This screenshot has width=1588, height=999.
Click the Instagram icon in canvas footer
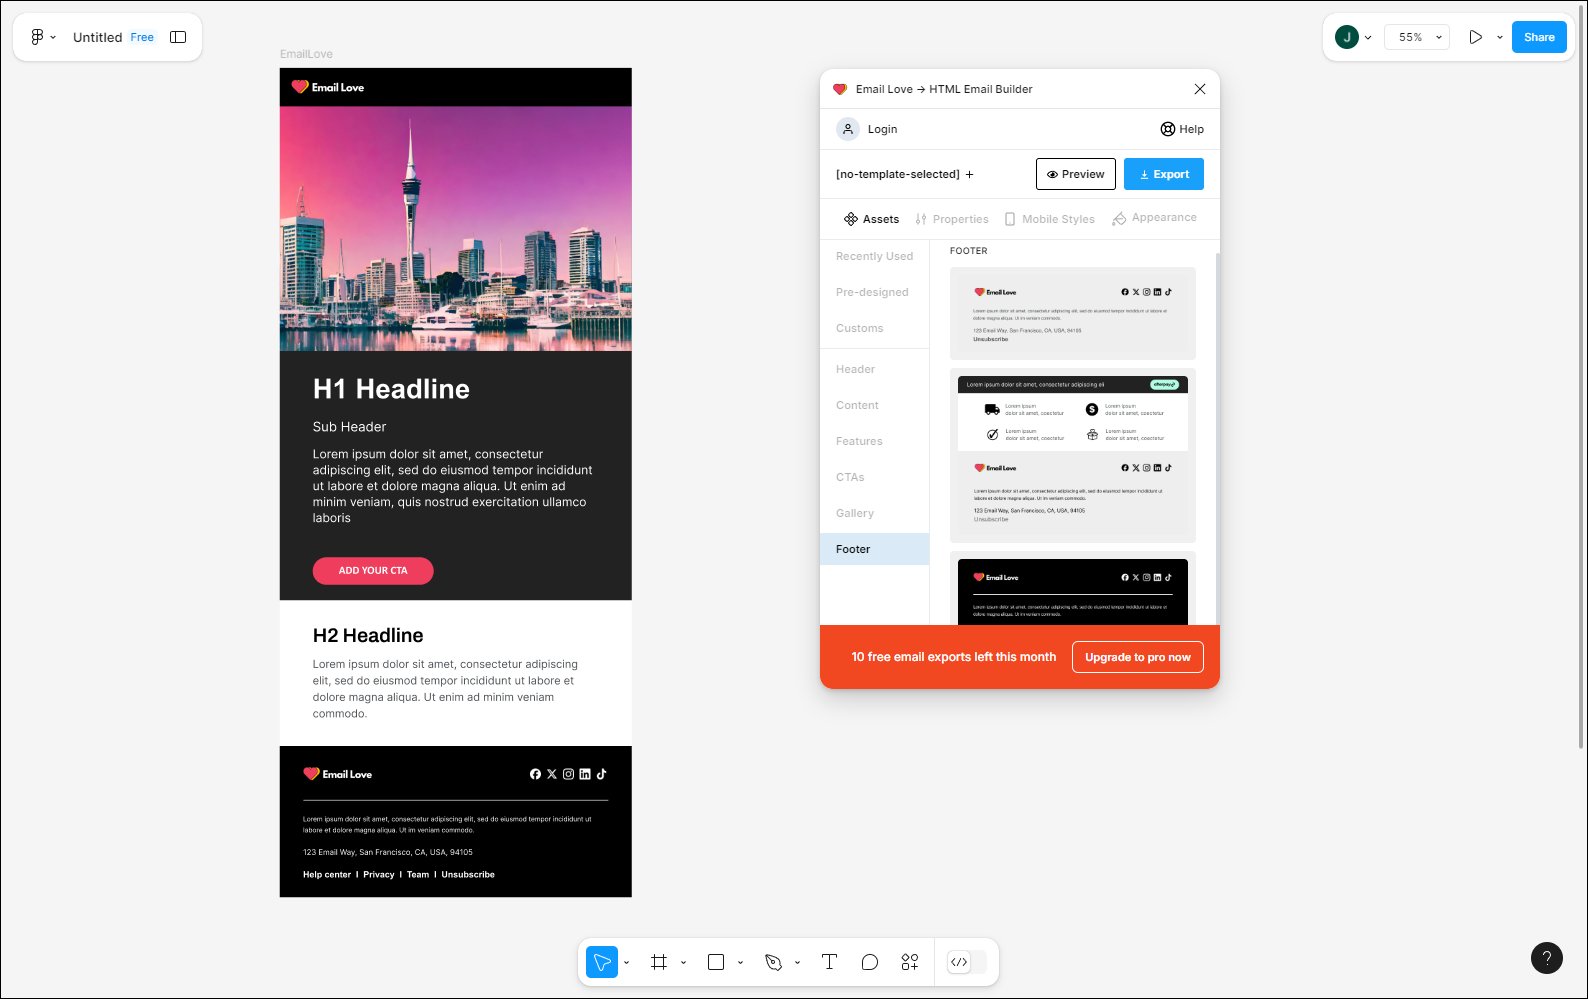click(568, 774)
